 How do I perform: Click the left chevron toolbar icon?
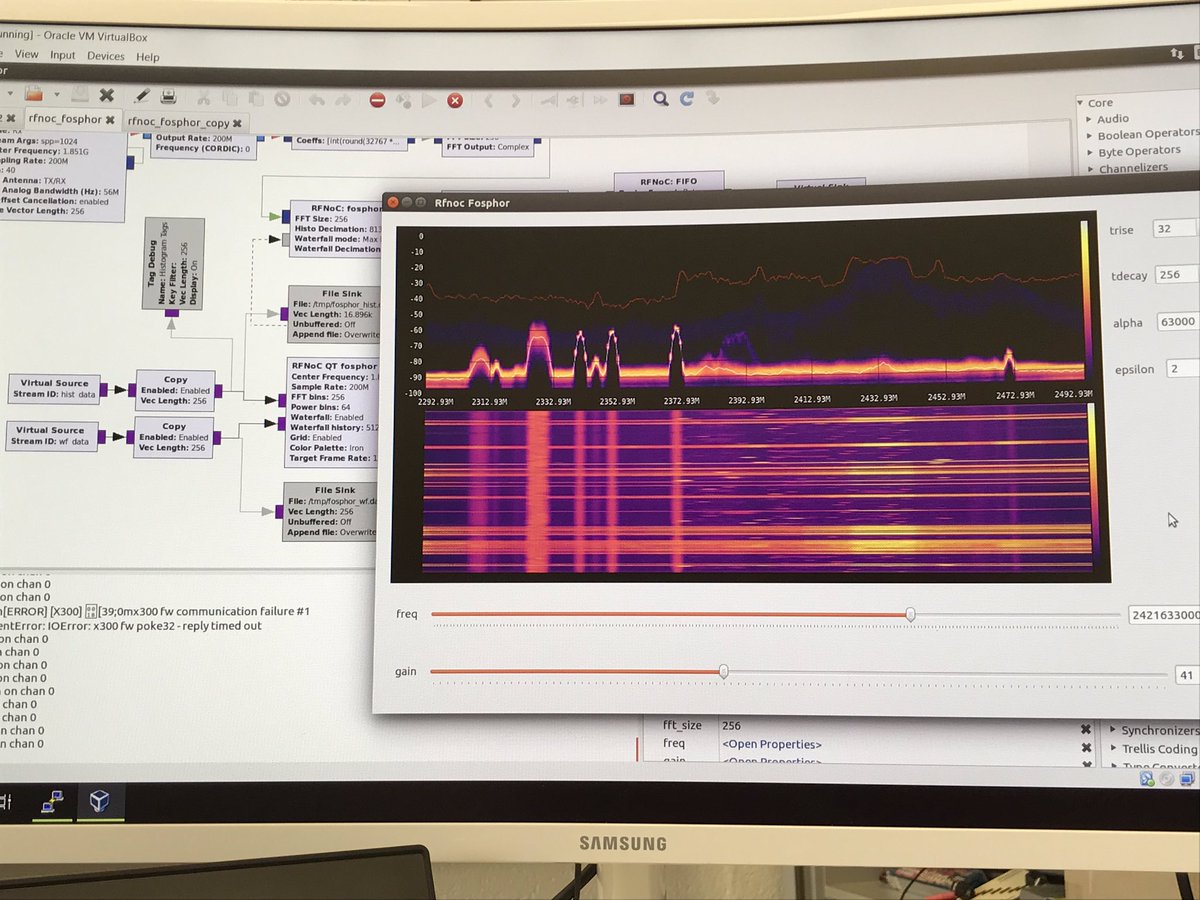489,100
